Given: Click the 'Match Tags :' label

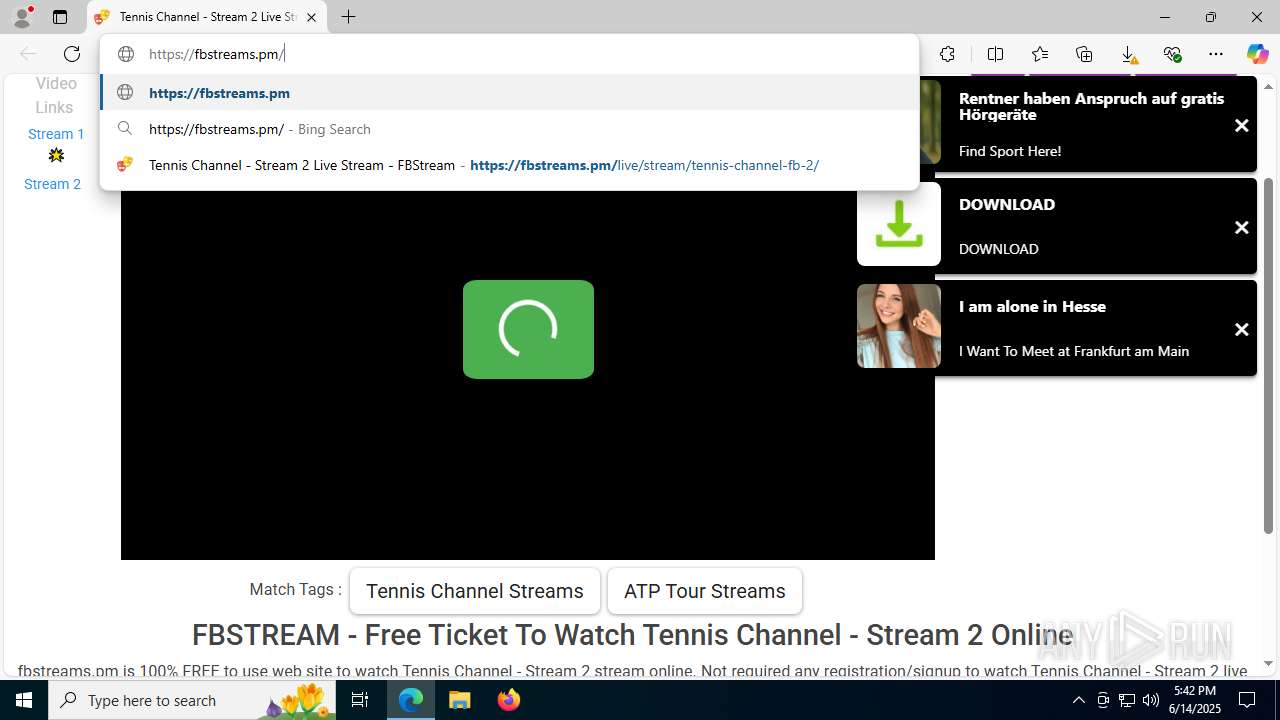Looking at the screenshot, I should 295,590.
